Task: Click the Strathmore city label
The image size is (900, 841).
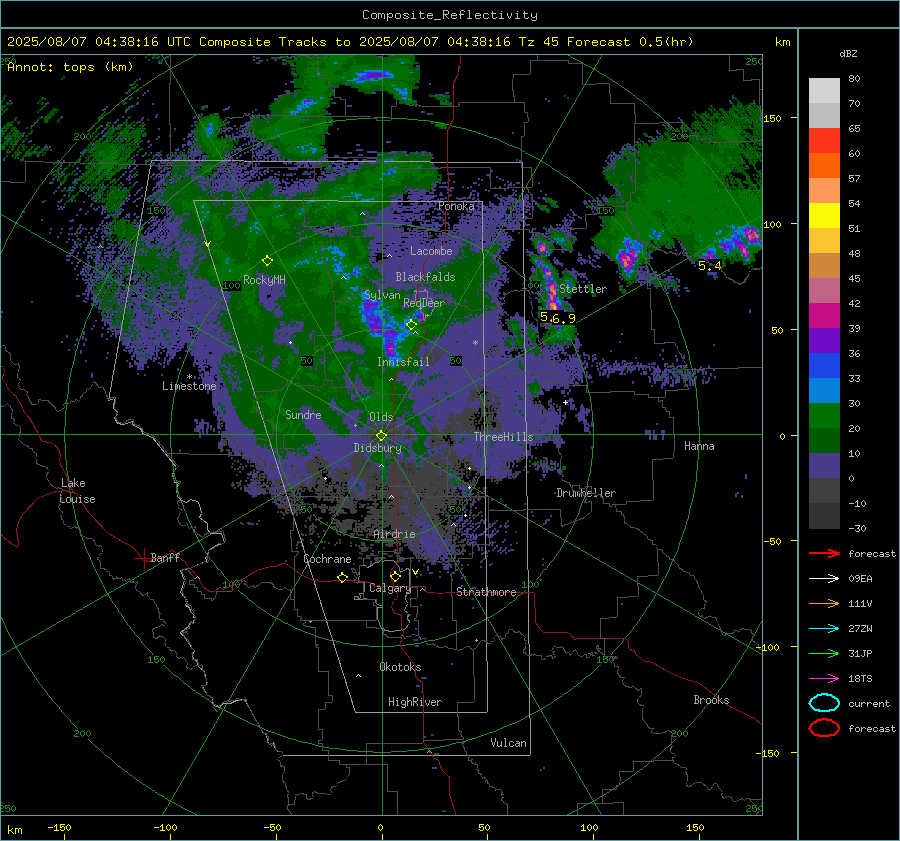Action: point(486,592)
